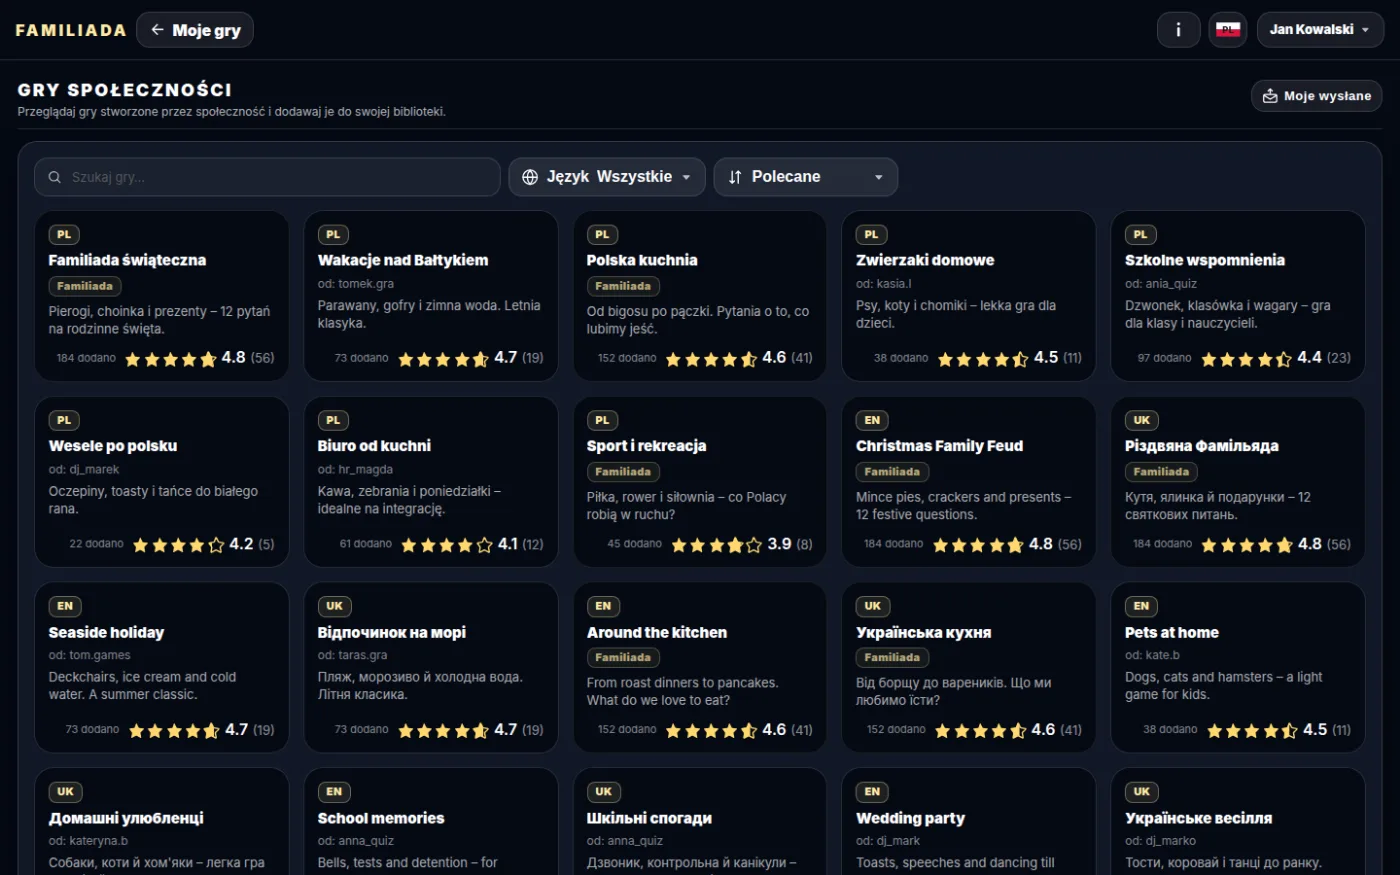Select the Українське весілля game title
Viewport: 1400px width, 875px height.
[1198, 819]
